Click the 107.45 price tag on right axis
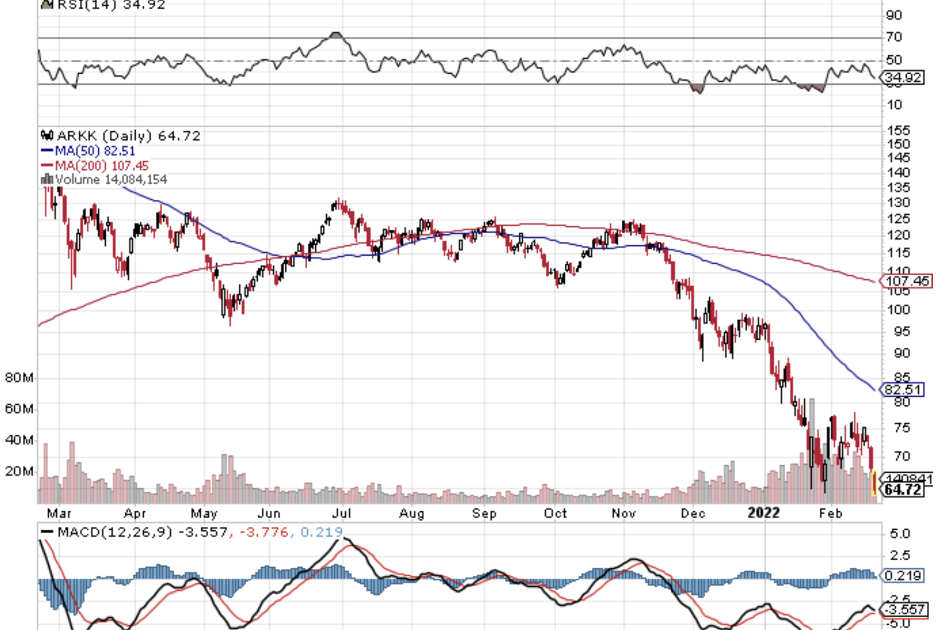Image resolution: width=936 pixels, height=630 pixels. [907, 282]
